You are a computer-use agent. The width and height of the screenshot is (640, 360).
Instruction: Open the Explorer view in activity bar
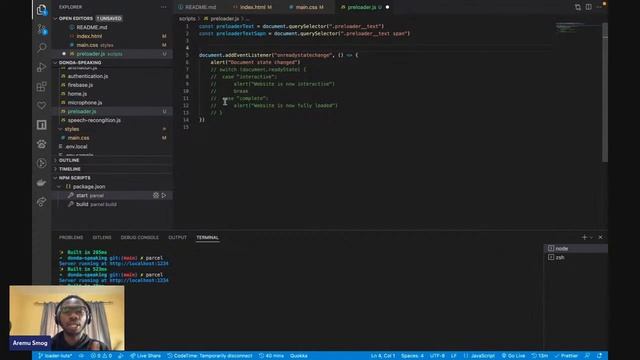pyautogui.click(x=42, y=10)
